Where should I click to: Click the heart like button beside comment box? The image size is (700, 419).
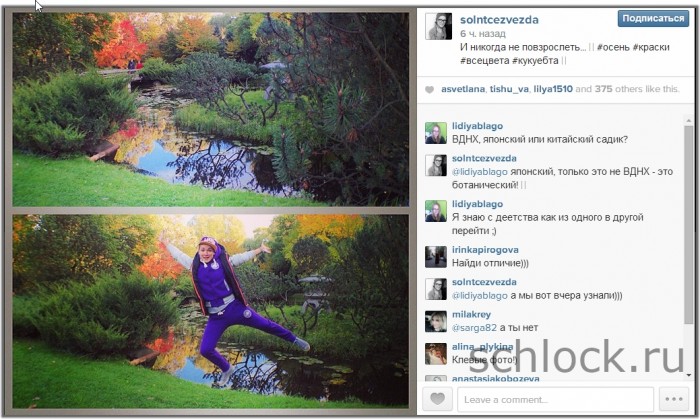pos(438,398)
